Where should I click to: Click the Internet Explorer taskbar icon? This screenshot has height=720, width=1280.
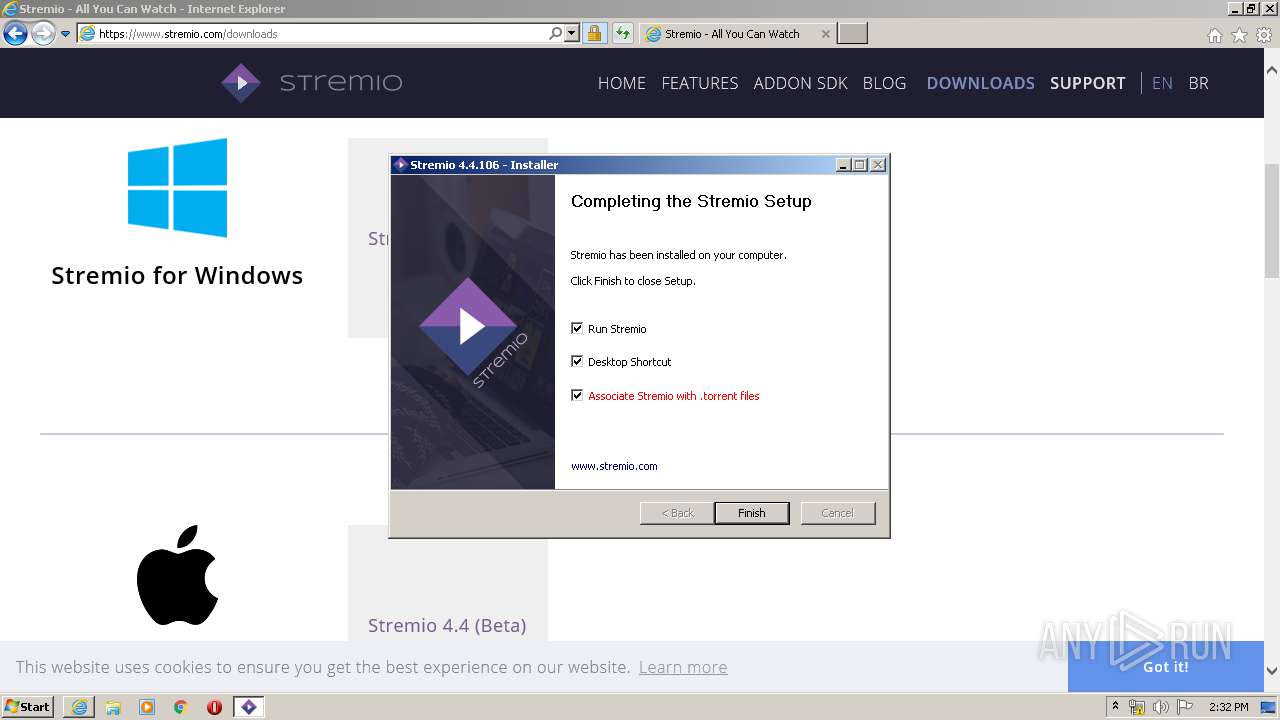point(79,707)
